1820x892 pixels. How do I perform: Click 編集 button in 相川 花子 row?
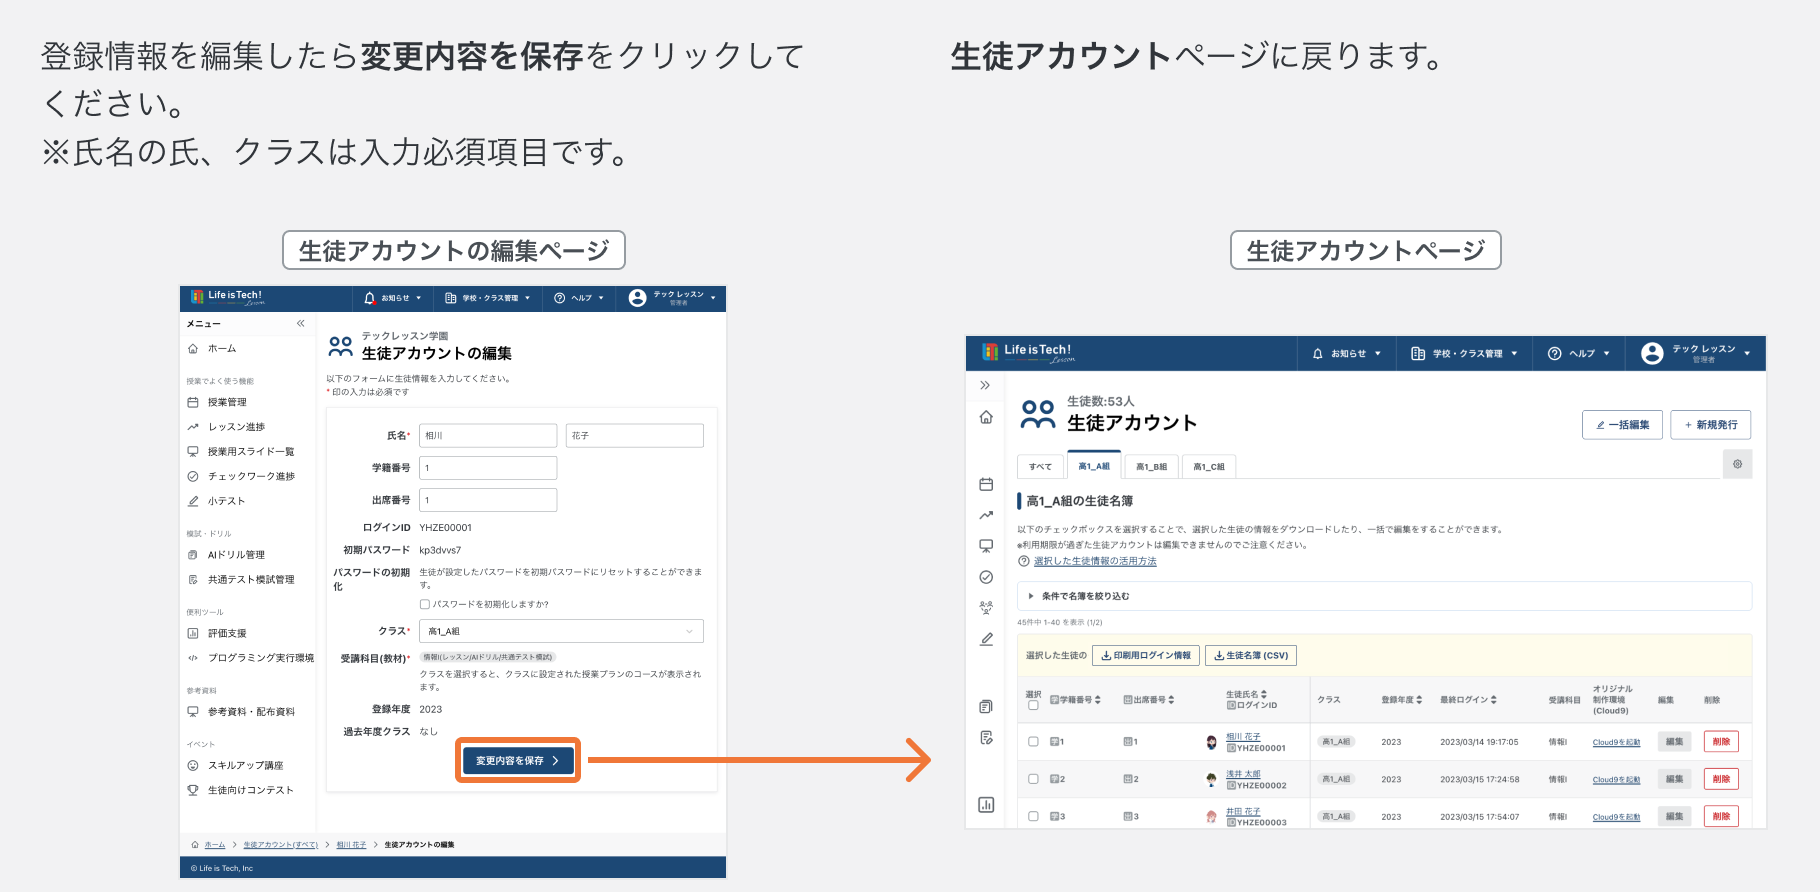click(x=1674, y=742)
